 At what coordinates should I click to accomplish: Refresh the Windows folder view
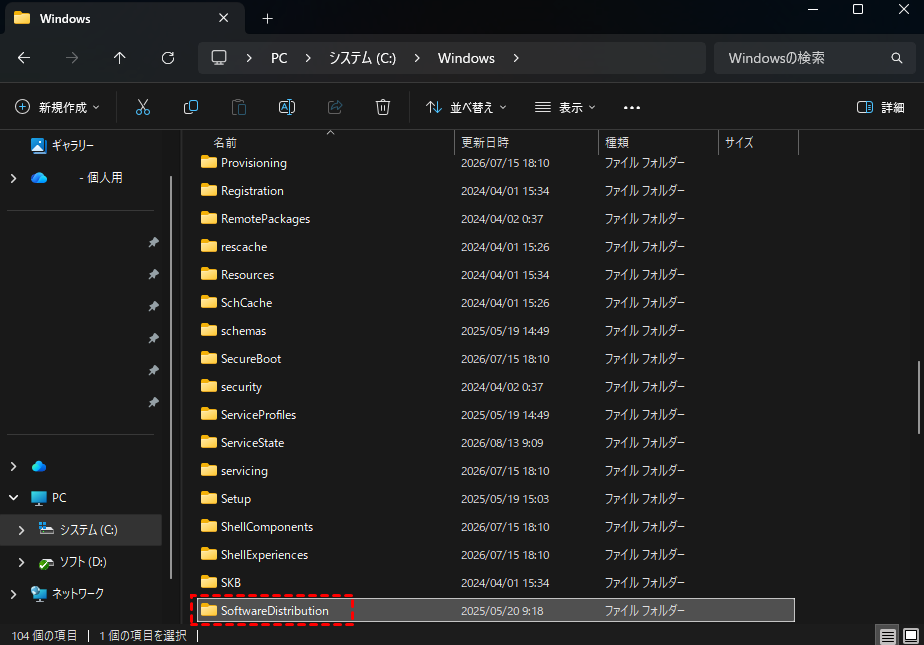tap(168, 58)
